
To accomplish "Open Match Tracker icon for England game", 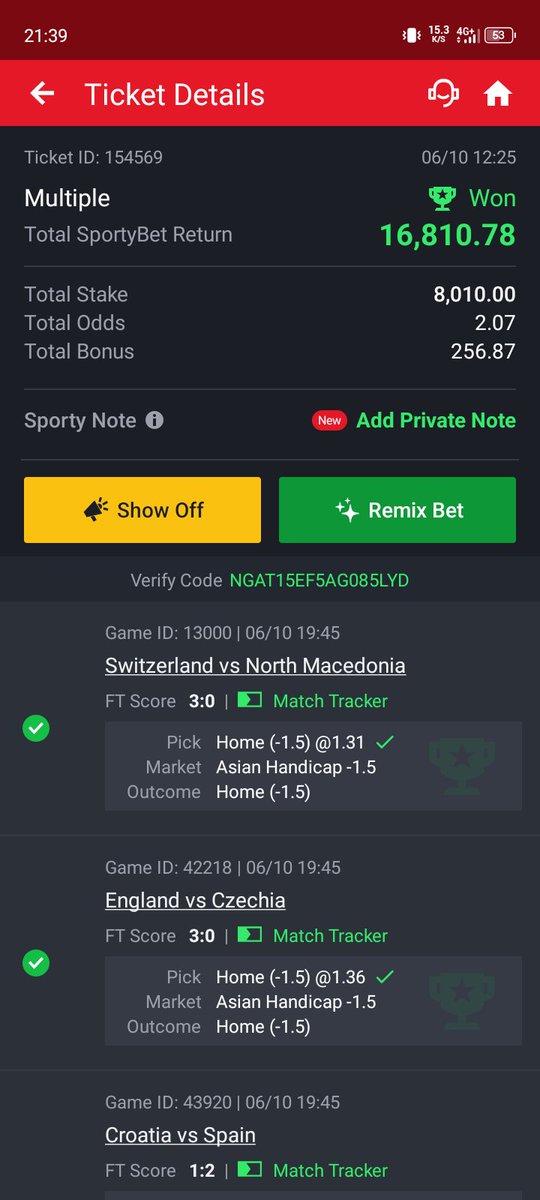I will (250, 936).
